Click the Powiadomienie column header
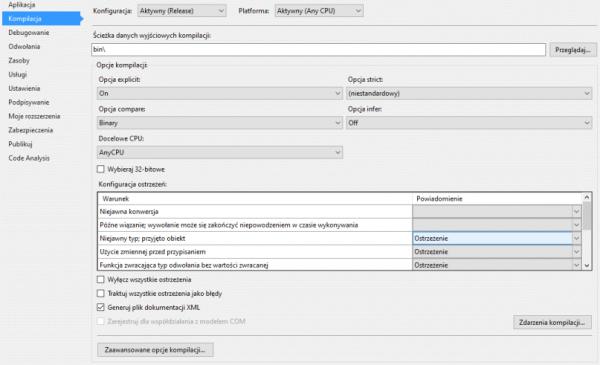The height and width of the screenshot is (365, 600). click(497, 199)
